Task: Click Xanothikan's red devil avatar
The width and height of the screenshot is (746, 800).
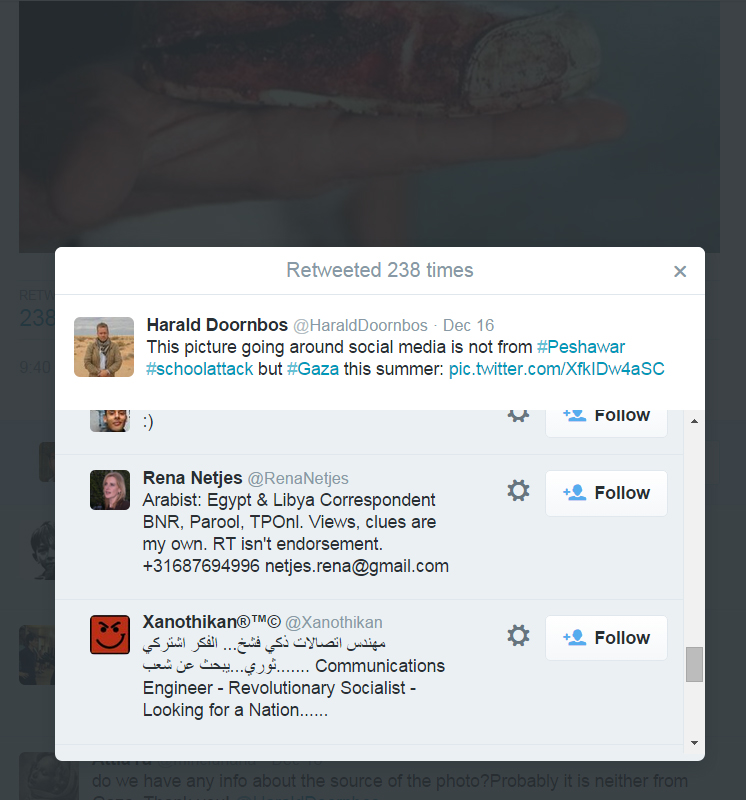Action: [110, 634]
